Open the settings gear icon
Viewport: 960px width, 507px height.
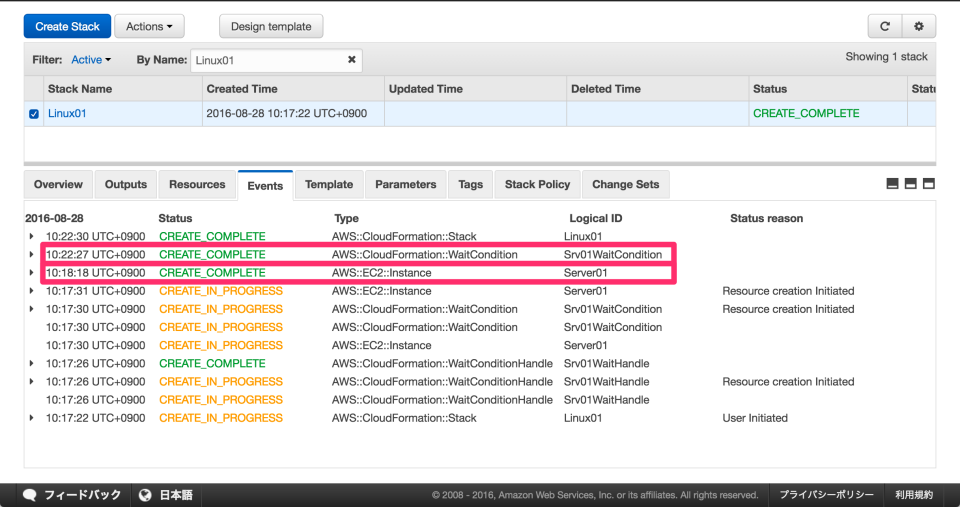pyautogui.click(x=918, y=26)
